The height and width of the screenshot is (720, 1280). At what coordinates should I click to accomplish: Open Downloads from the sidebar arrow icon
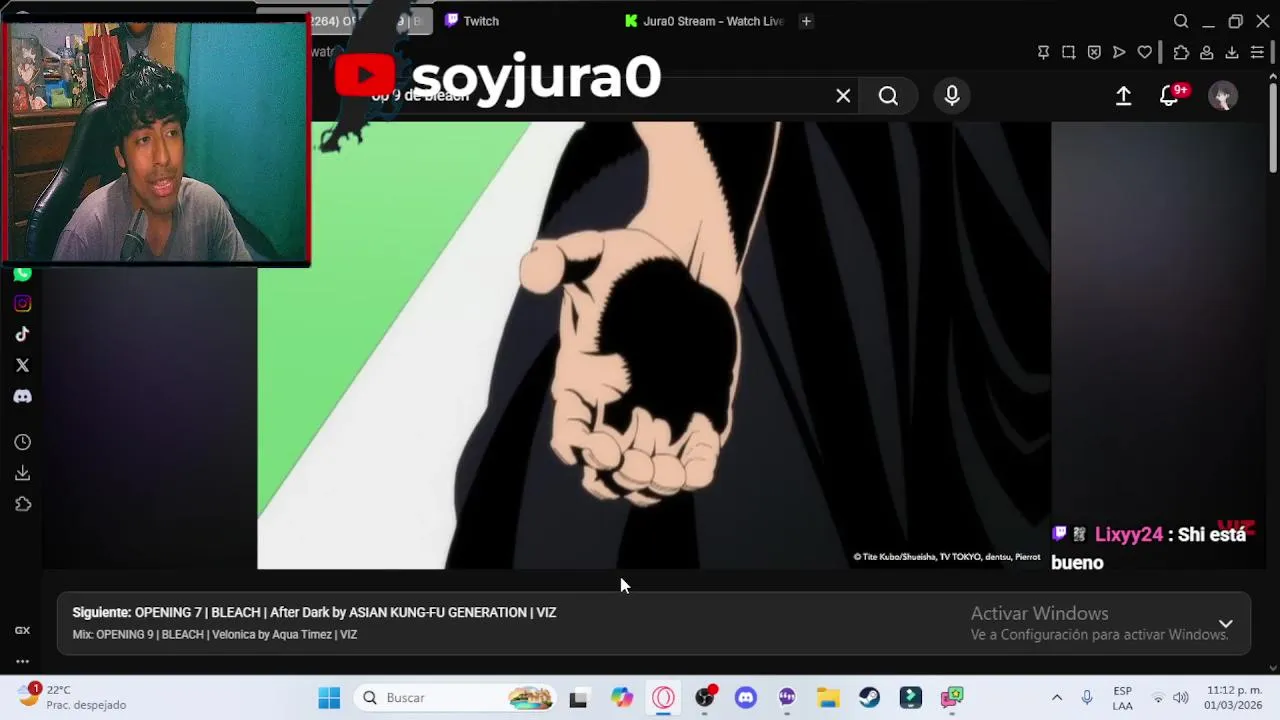click(x=22, y=473)
